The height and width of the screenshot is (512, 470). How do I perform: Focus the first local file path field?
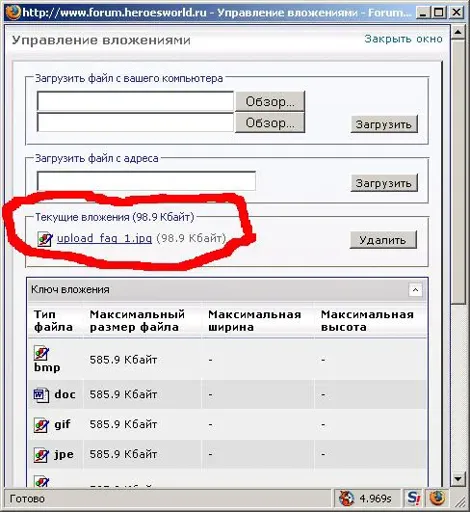pos(135,101)
